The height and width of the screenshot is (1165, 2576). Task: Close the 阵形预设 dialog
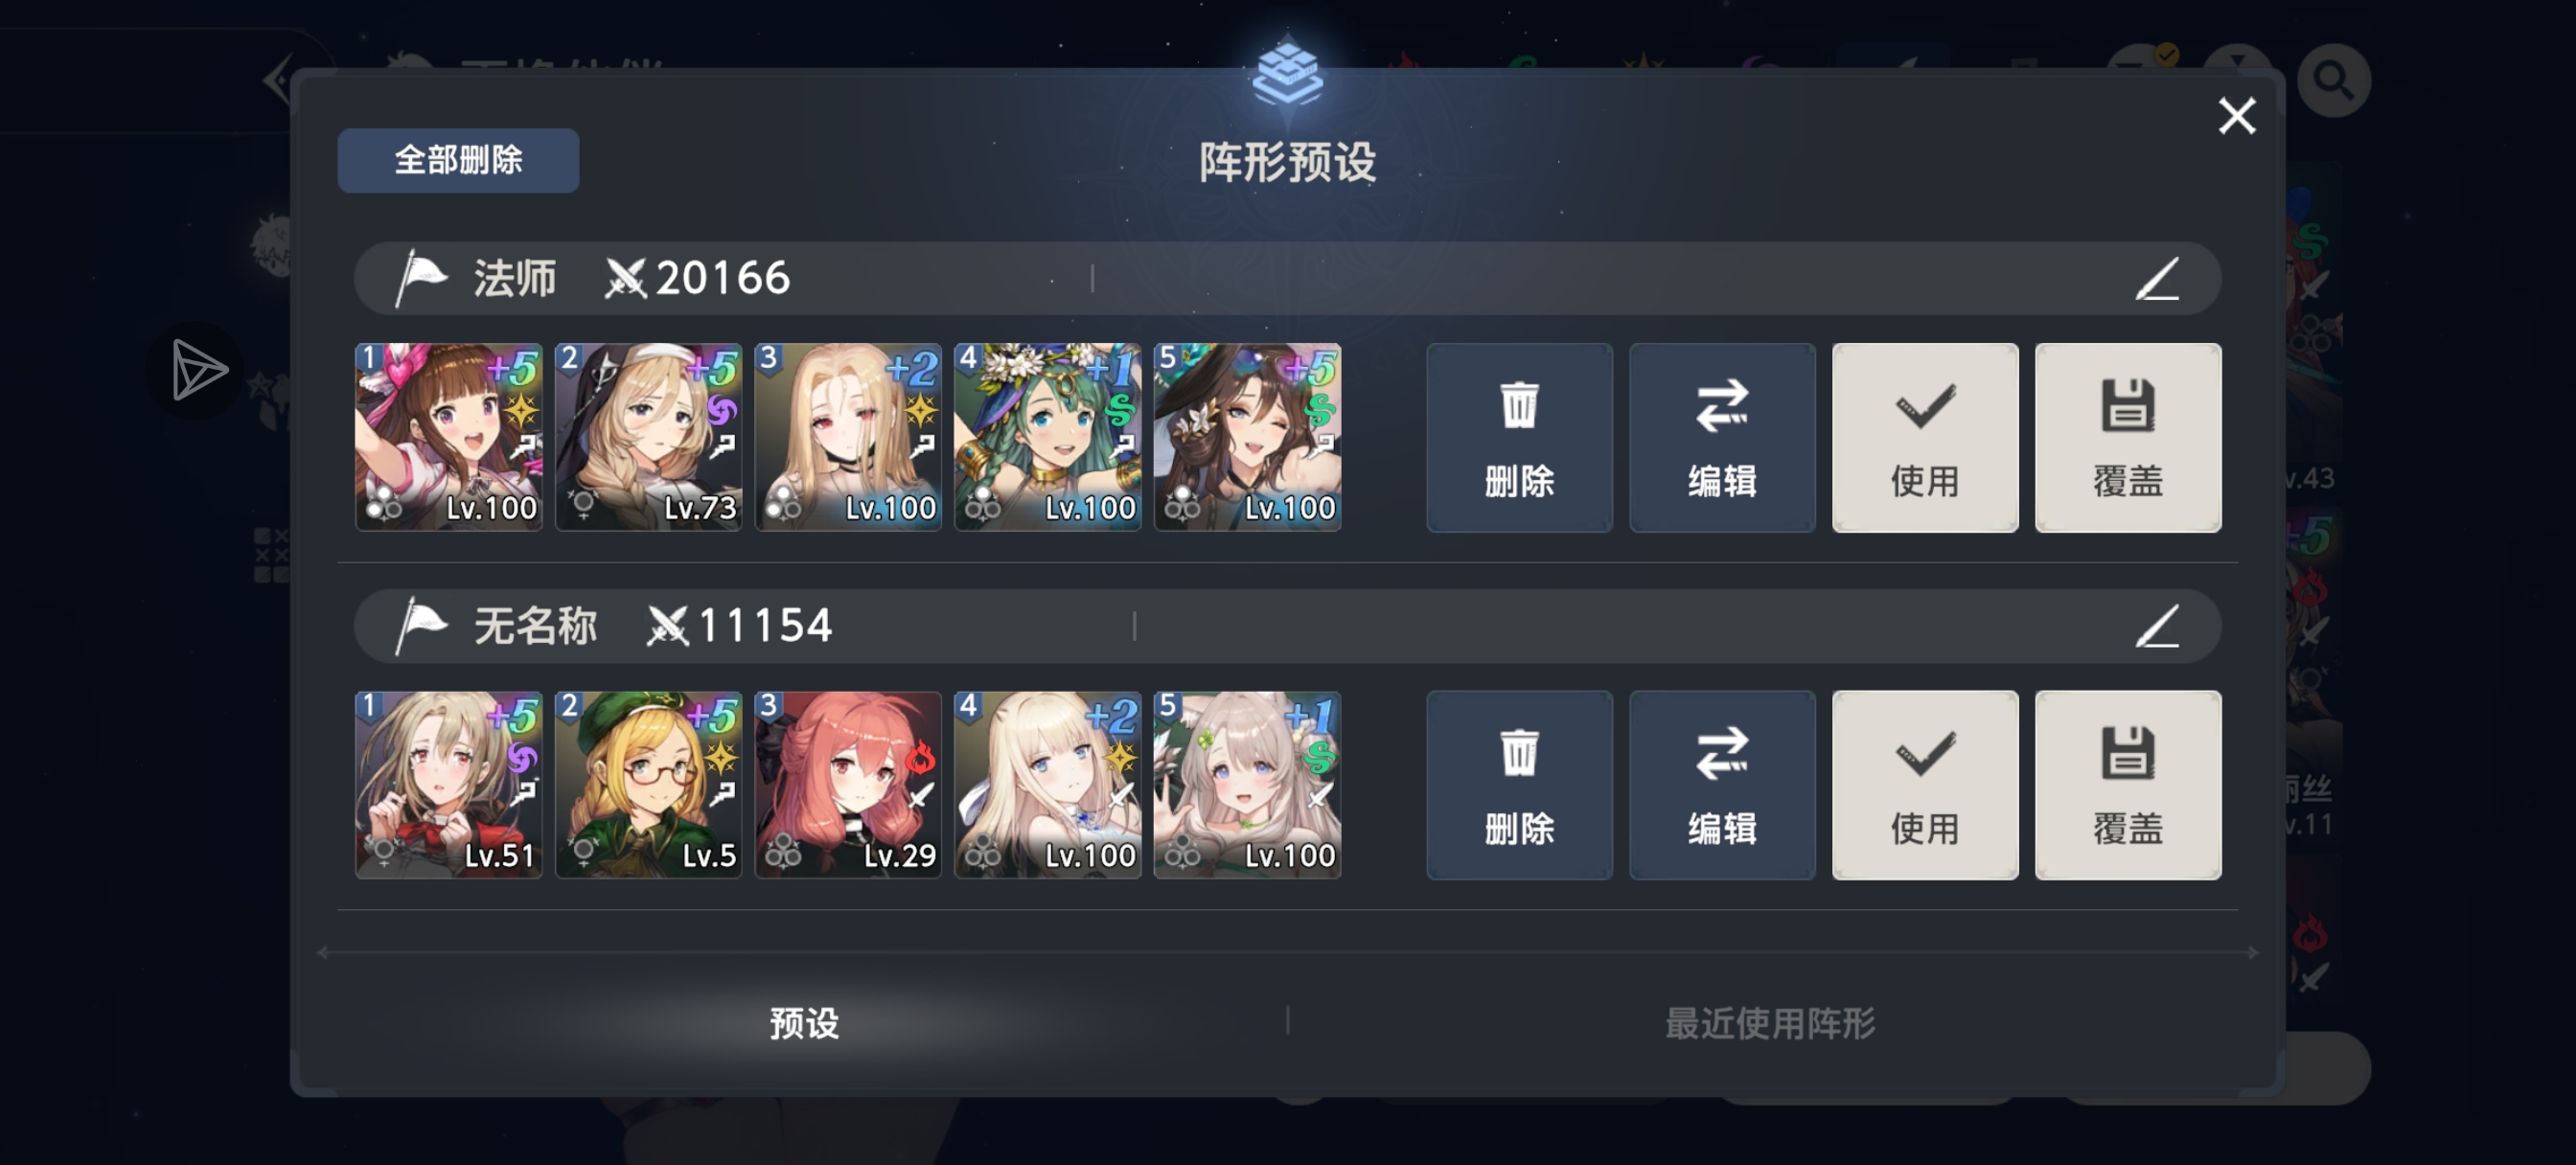pos(2237,116)
